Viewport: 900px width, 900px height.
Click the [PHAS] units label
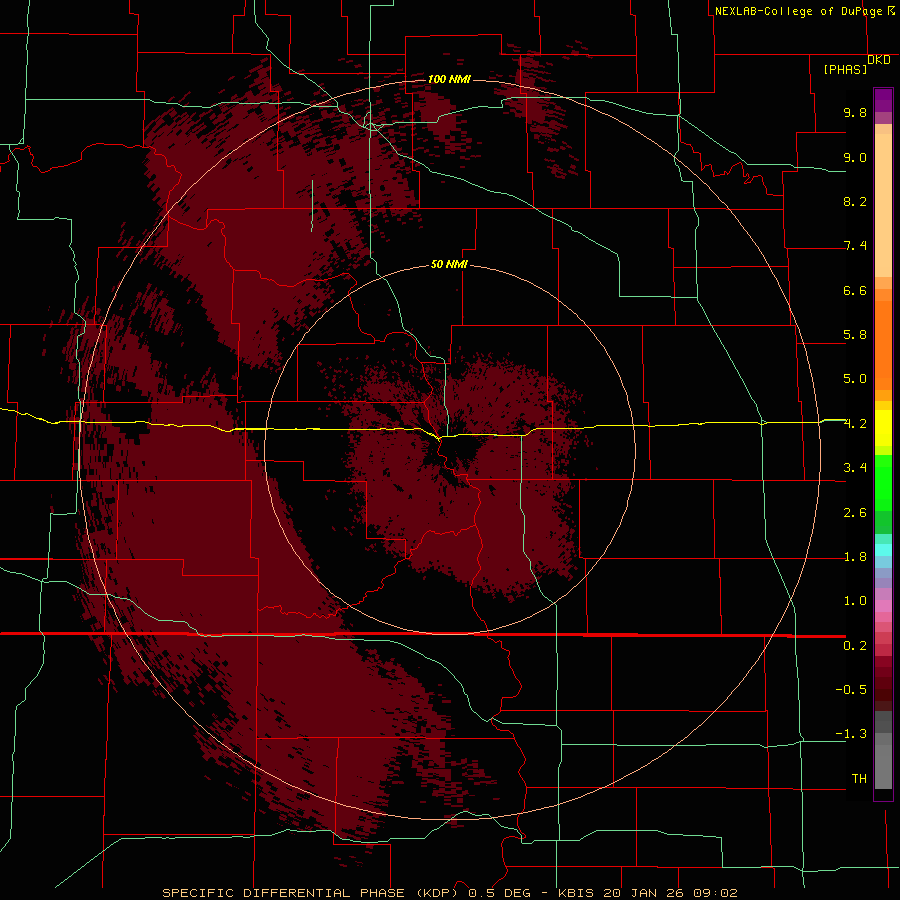[x=845, y=70]
